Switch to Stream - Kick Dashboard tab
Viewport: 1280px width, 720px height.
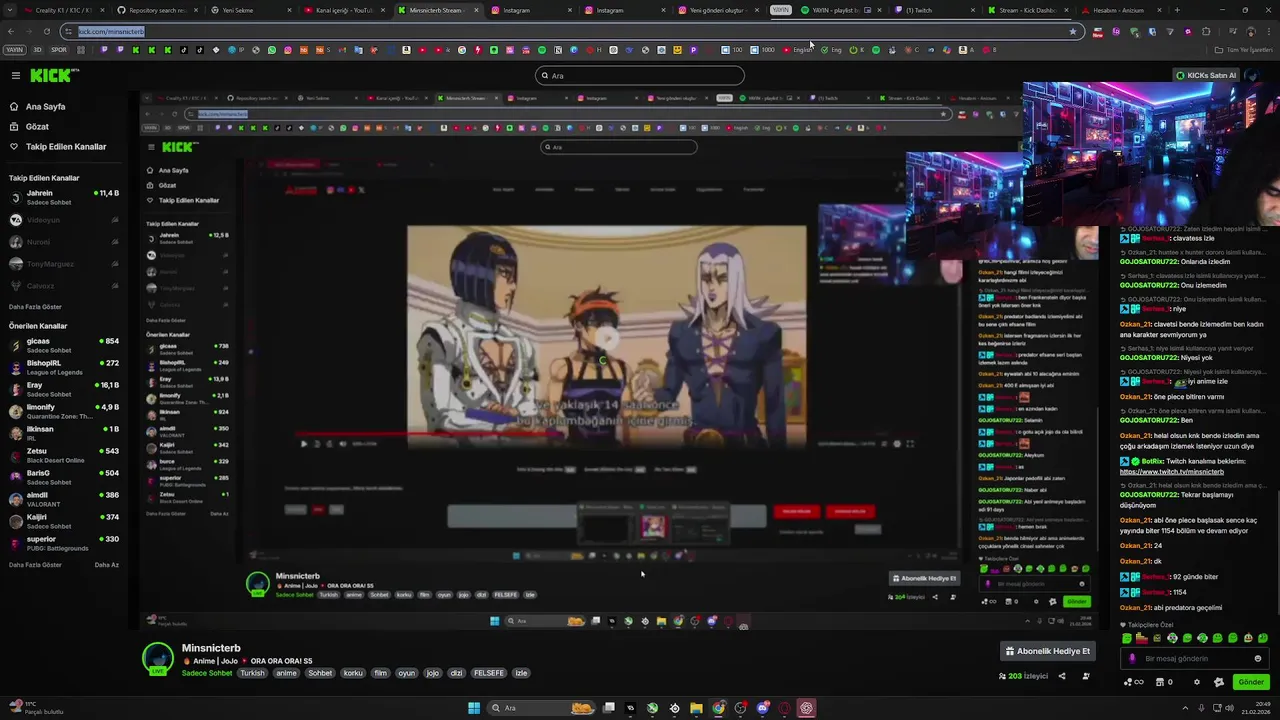coord(1027,10)
